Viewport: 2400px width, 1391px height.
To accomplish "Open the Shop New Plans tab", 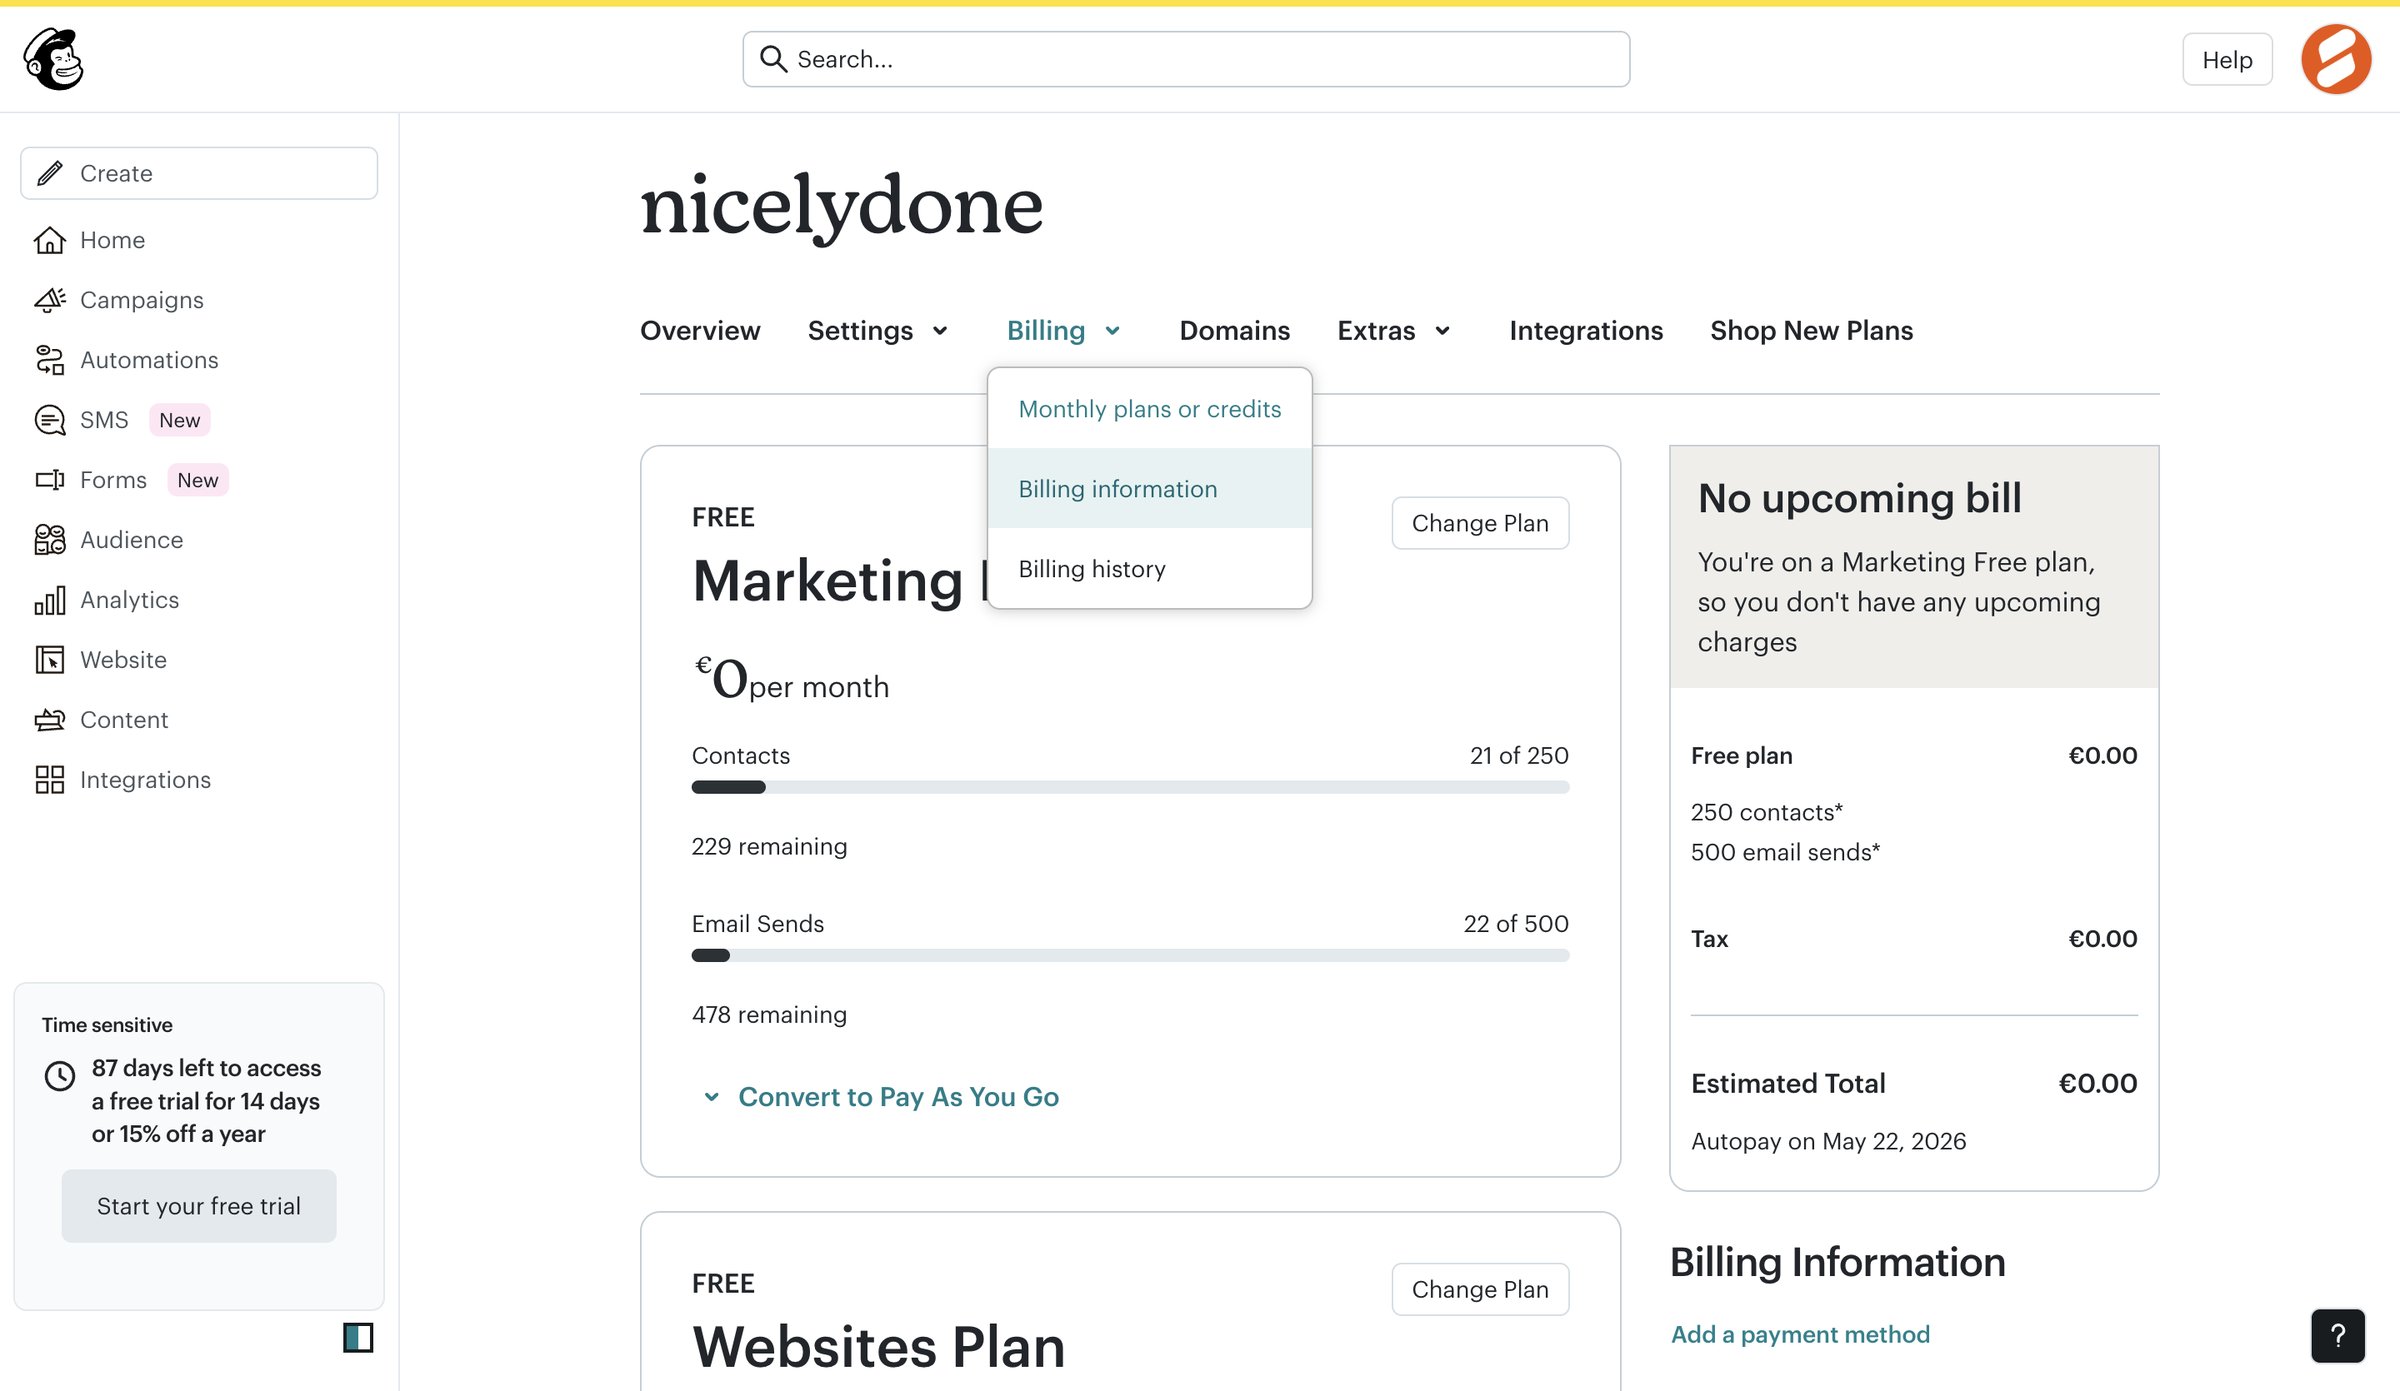I will coord(1811,331).
